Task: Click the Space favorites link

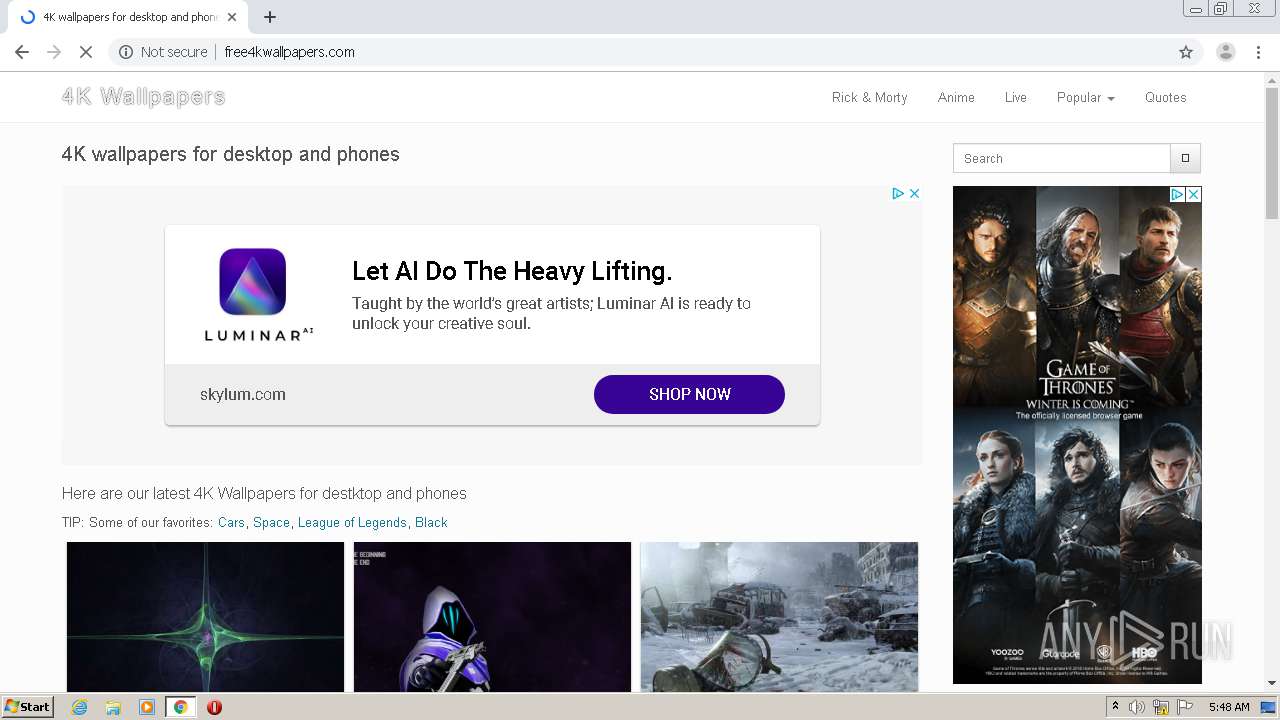Action: click(x=271, y=522)
